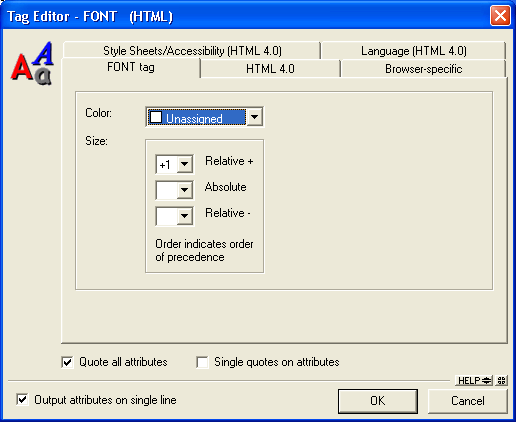
Task: Switch to the HTML 4.0 tab
Action: point(270,69)
